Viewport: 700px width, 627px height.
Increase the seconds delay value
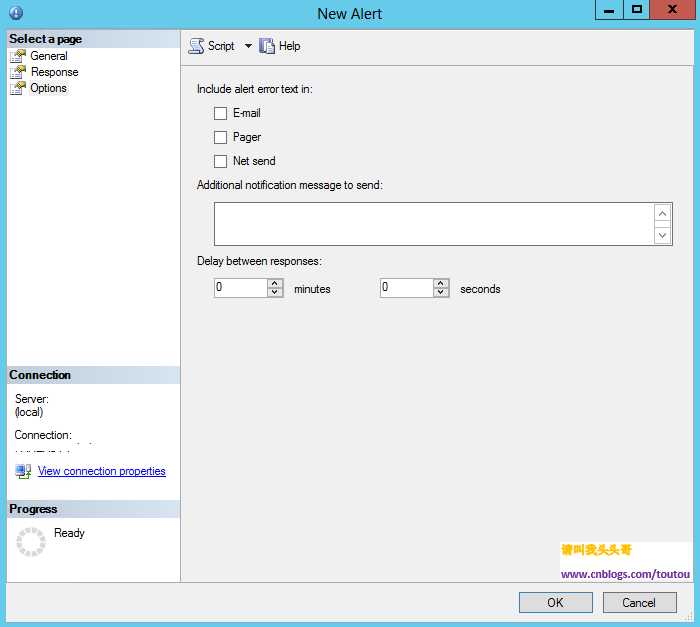pyautogui.click(x=441, y=283)
